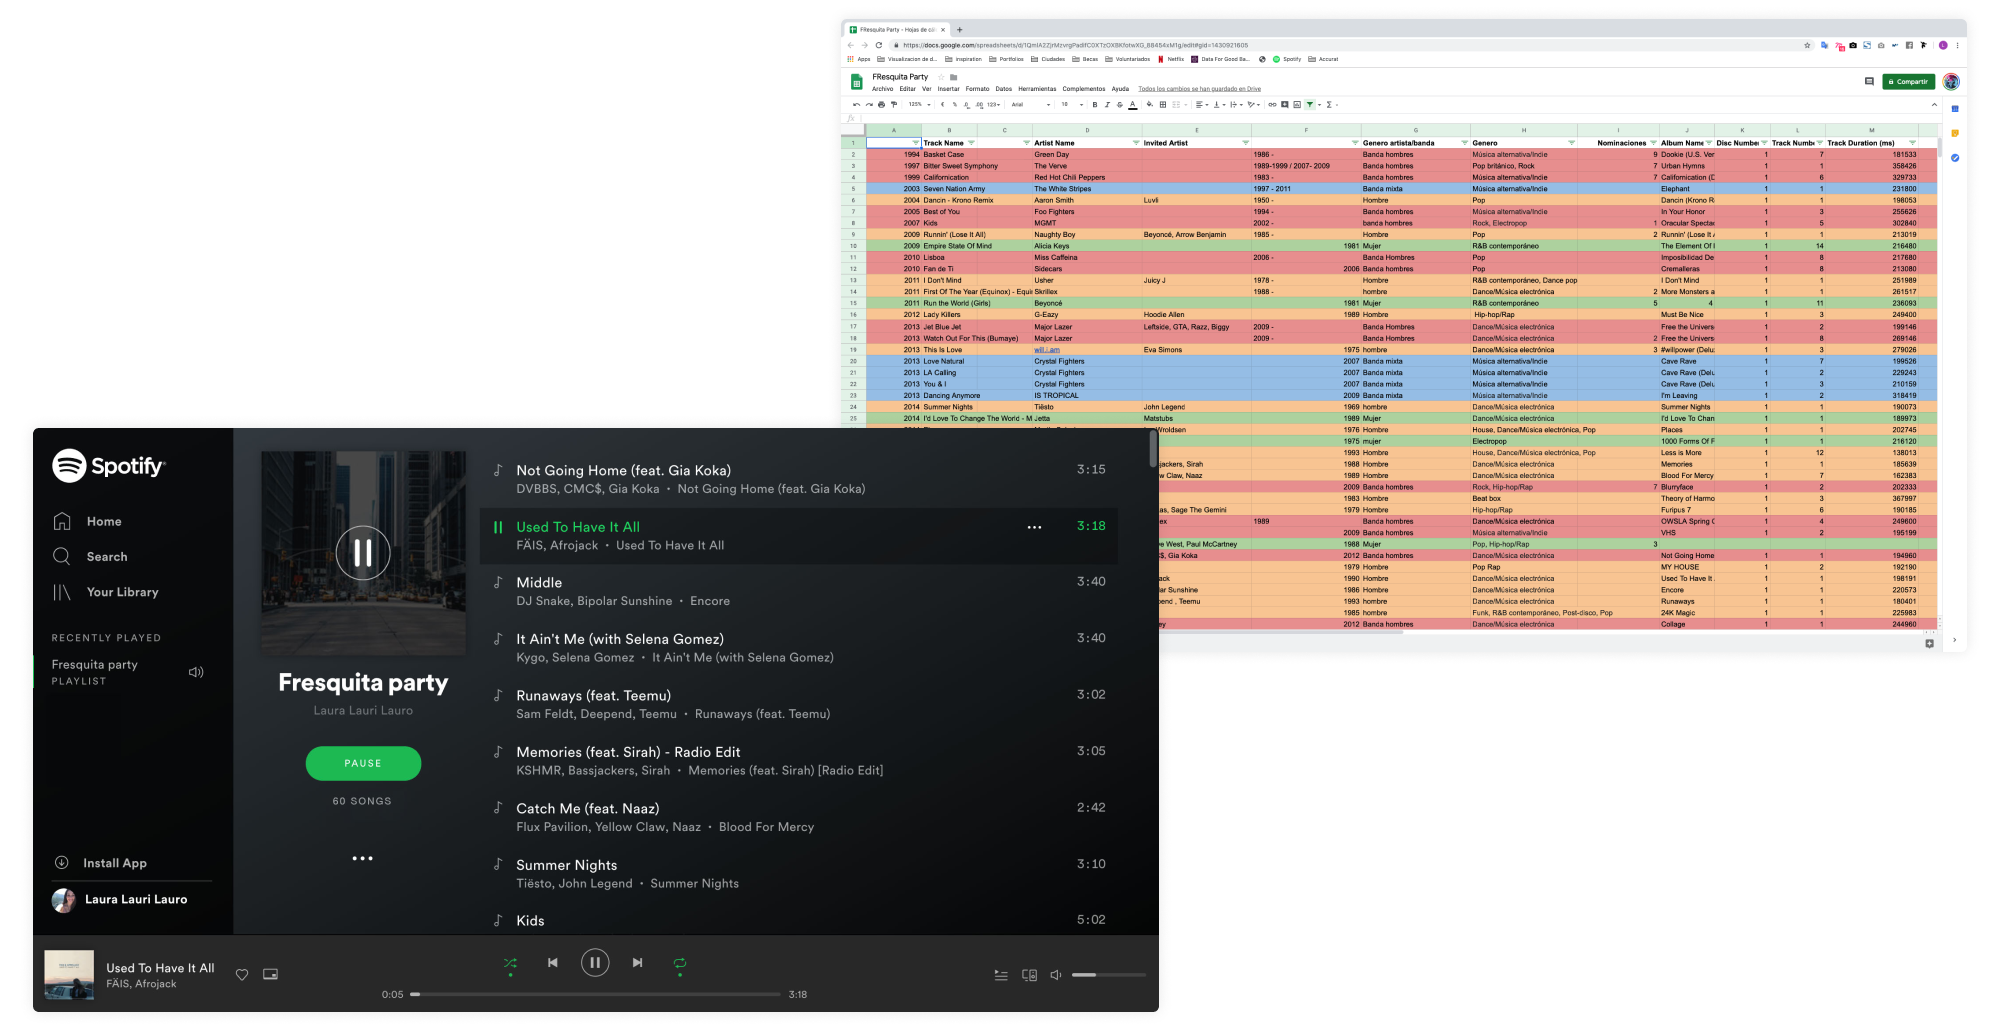Reload the Chrome page

pos(879,45)
